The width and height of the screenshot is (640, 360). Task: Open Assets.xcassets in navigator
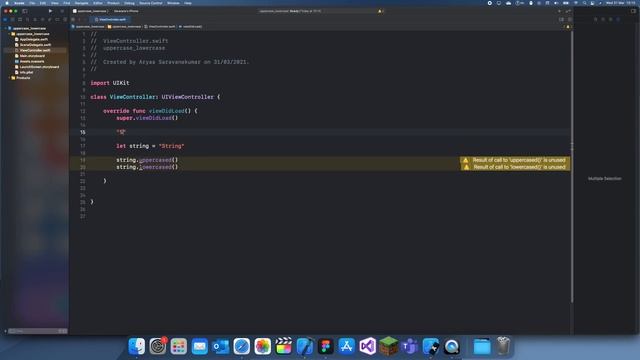pos(32,61)
